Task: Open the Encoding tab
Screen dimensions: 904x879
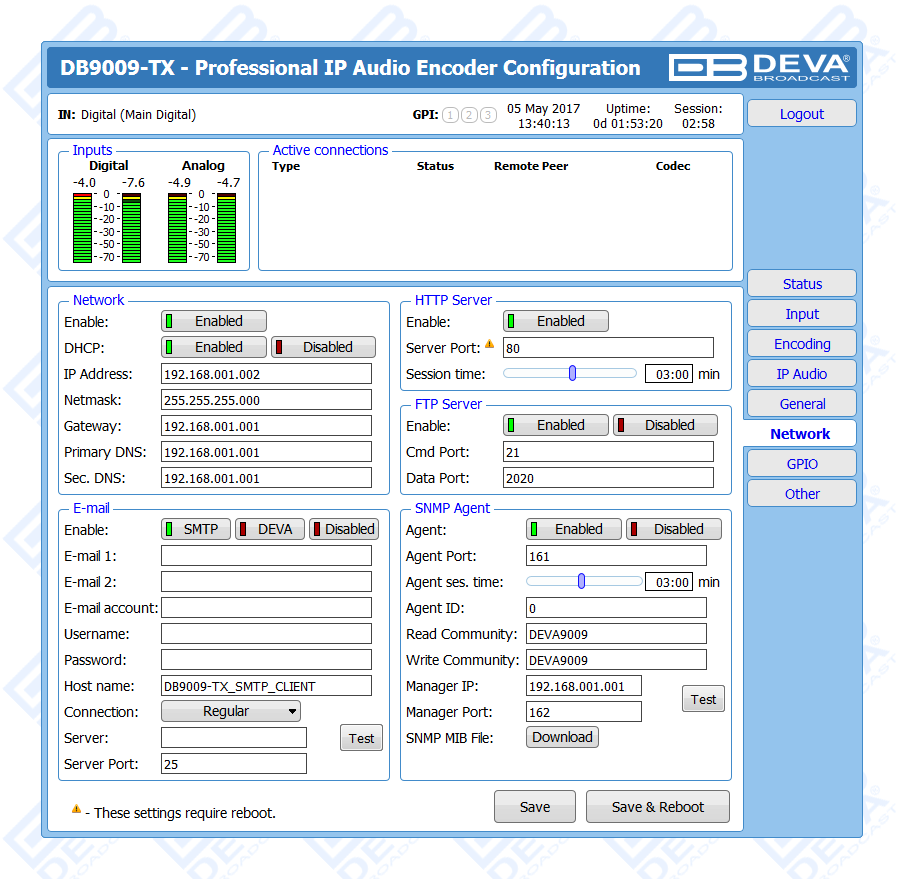Action: pyautogui.click(x=802, y=344)
